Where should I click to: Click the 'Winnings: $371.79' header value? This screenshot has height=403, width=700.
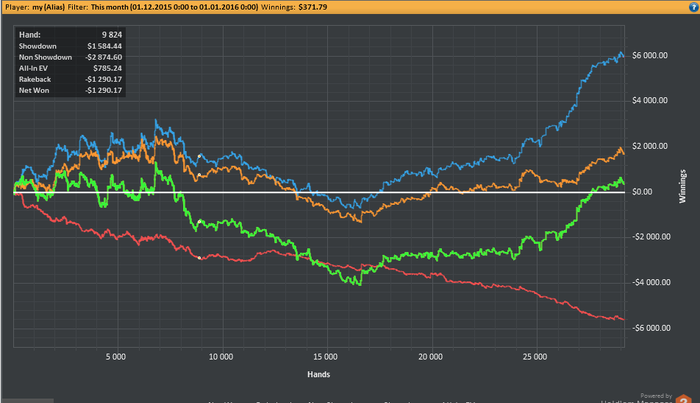tap(294, 7)
